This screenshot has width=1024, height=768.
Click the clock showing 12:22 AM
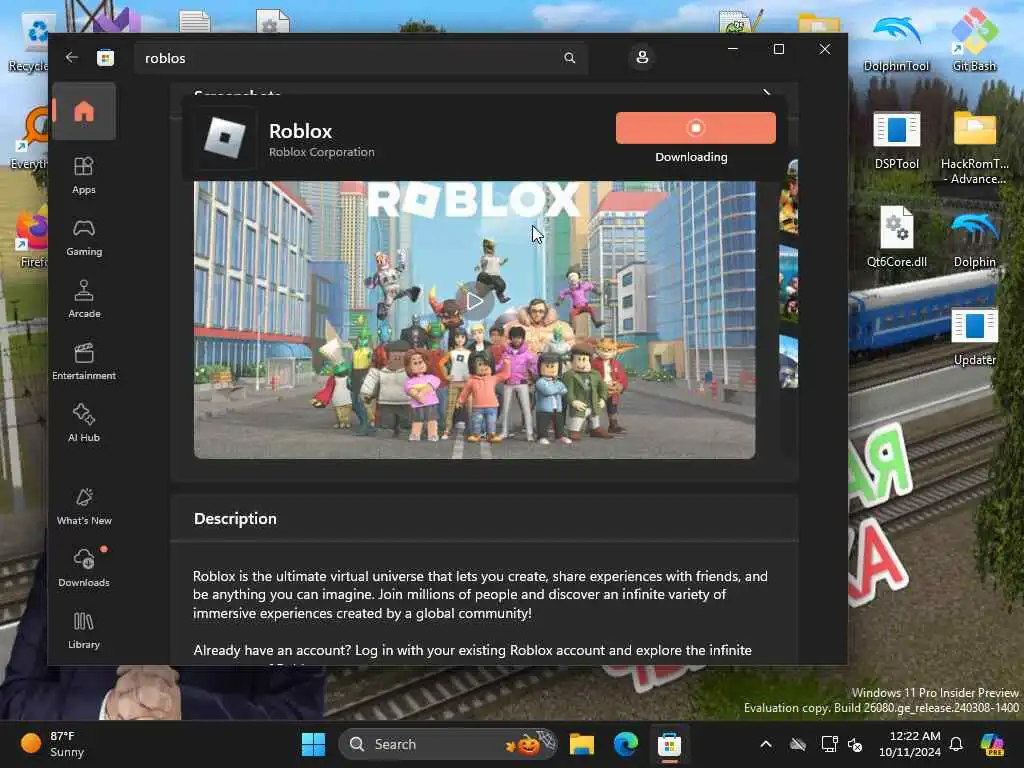tap(910, 744)
